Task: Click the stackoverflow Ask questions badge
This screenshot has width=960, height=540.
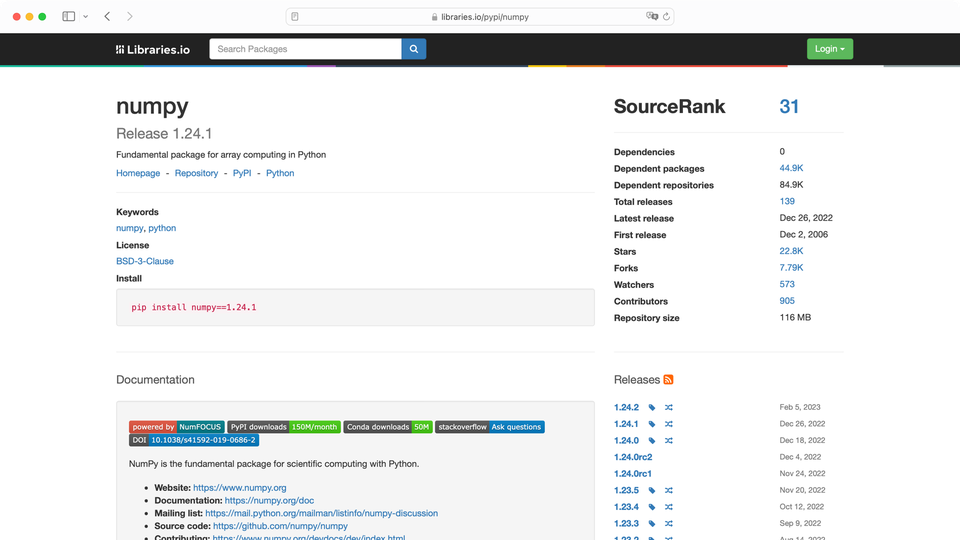Action: coord(490,427)
